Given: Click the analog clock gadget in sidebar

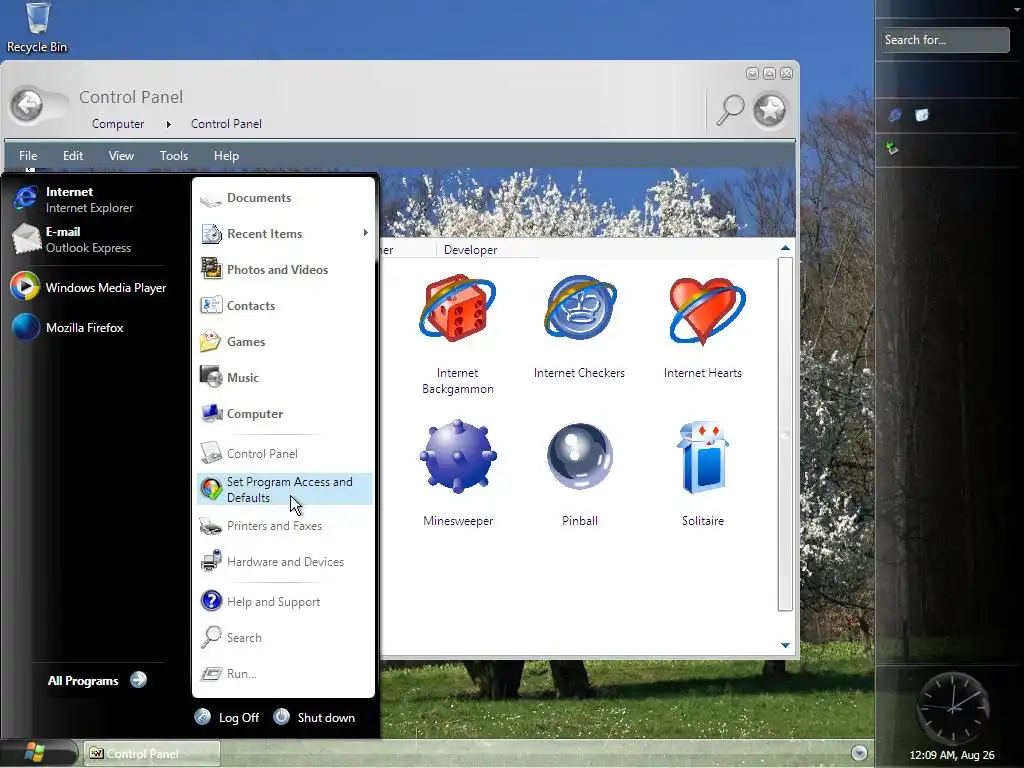Looking at the screenshot, I should click(x=952, y=707).
